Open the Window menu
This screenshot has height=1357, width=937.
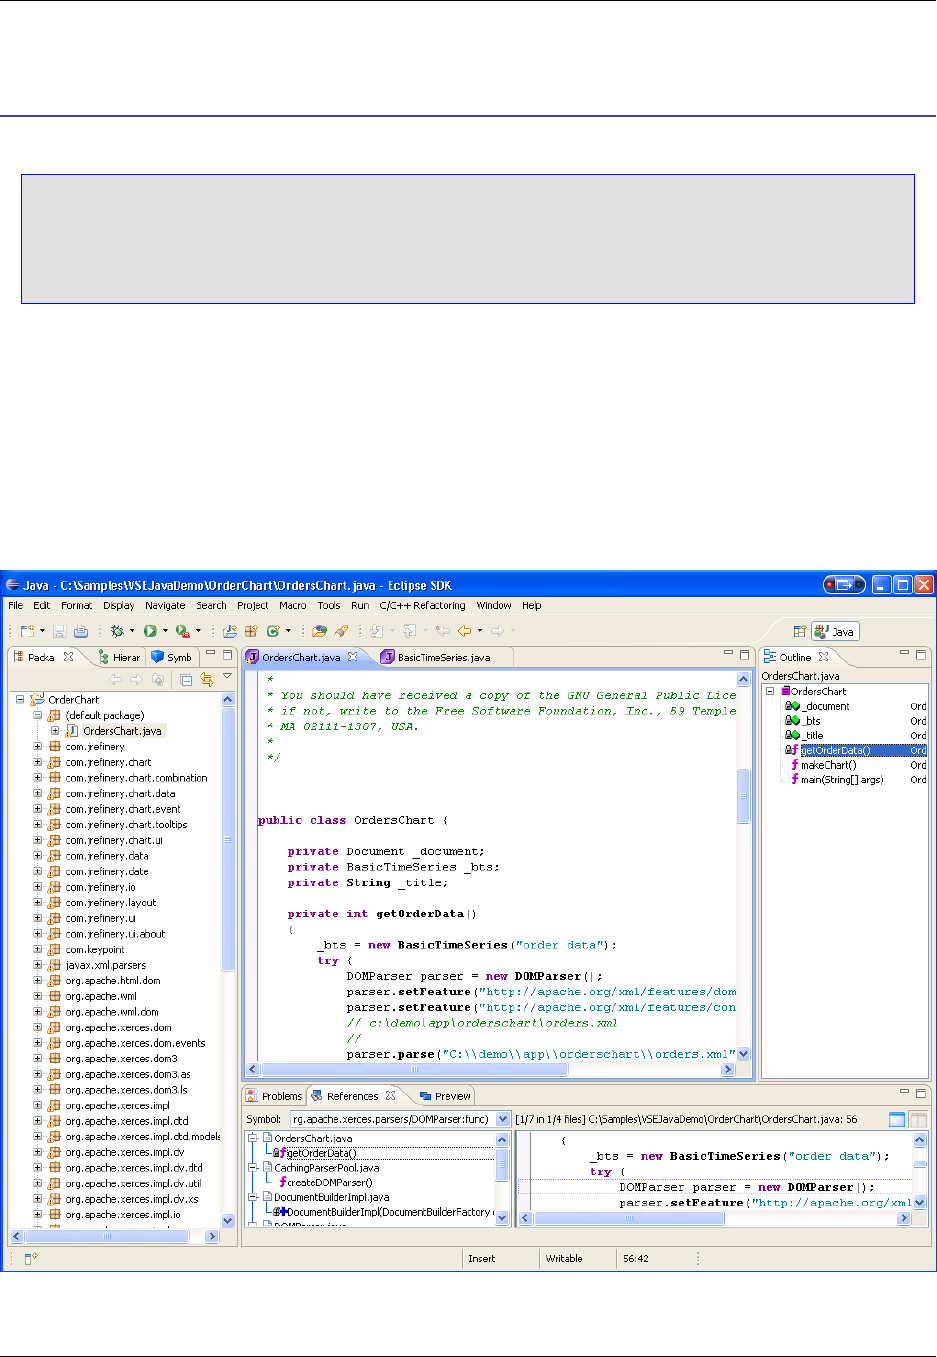pos(494,605)
